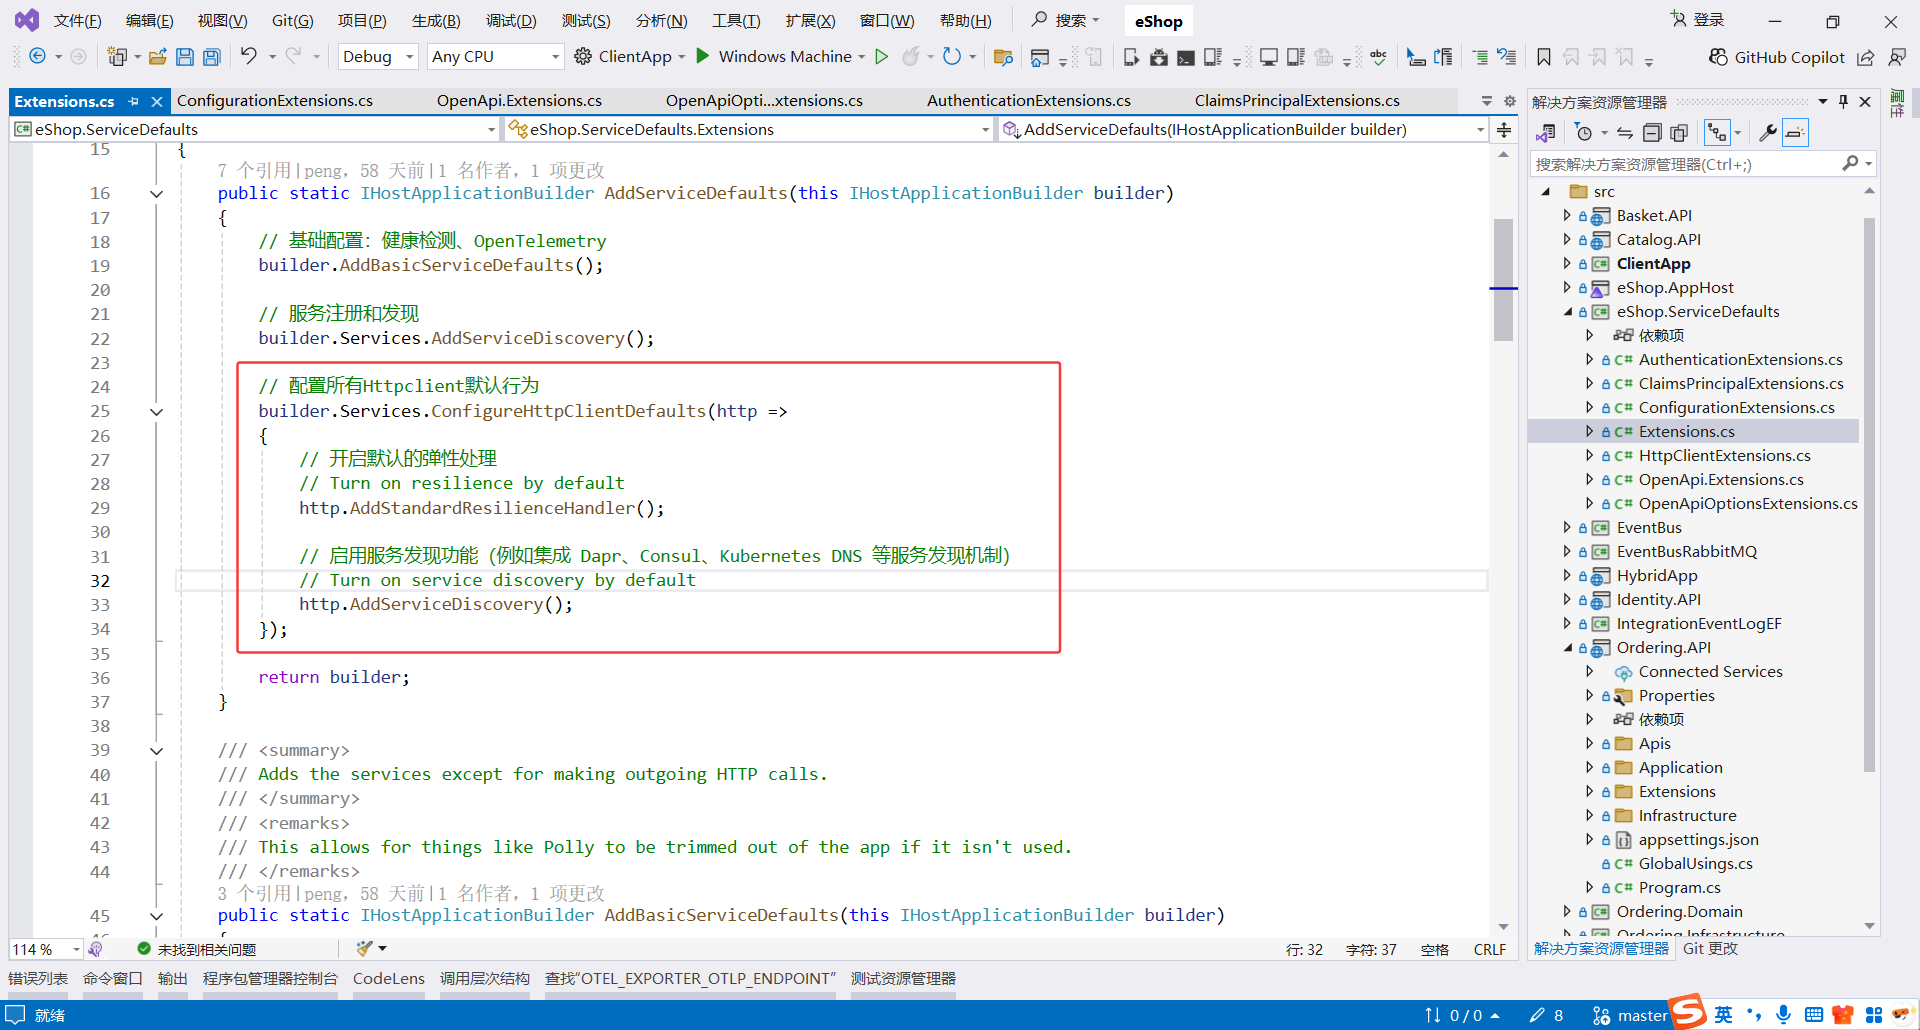Image resolution: width=1920 pixels, height=1030 pixels.
Task: Open the 错误列表 panel tab
Action: click(38, 979)
